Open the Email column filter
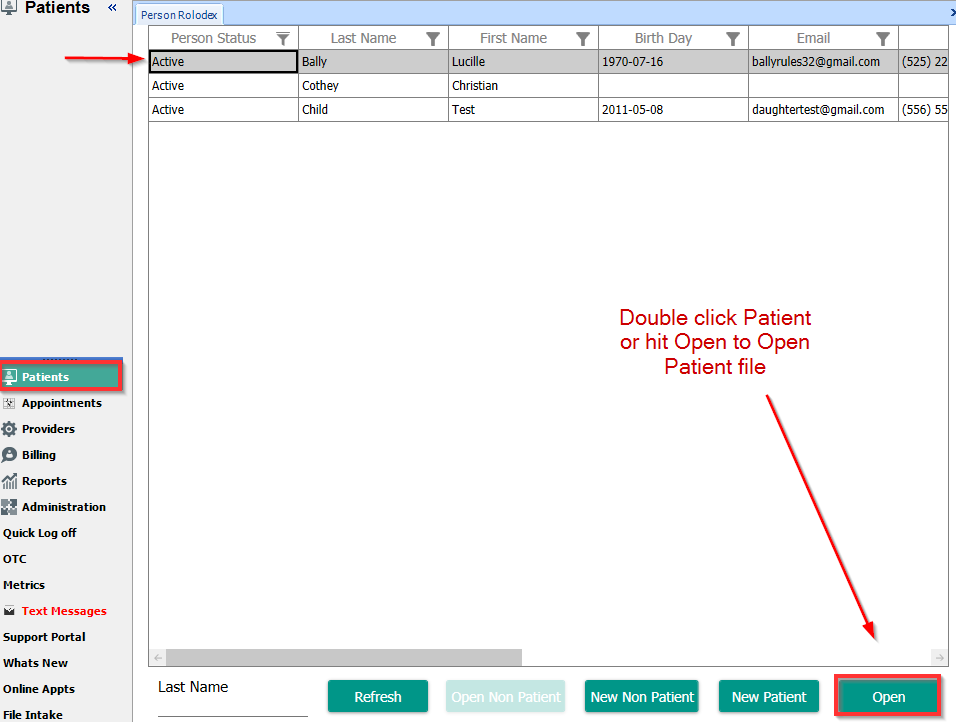 coord(883,38)
